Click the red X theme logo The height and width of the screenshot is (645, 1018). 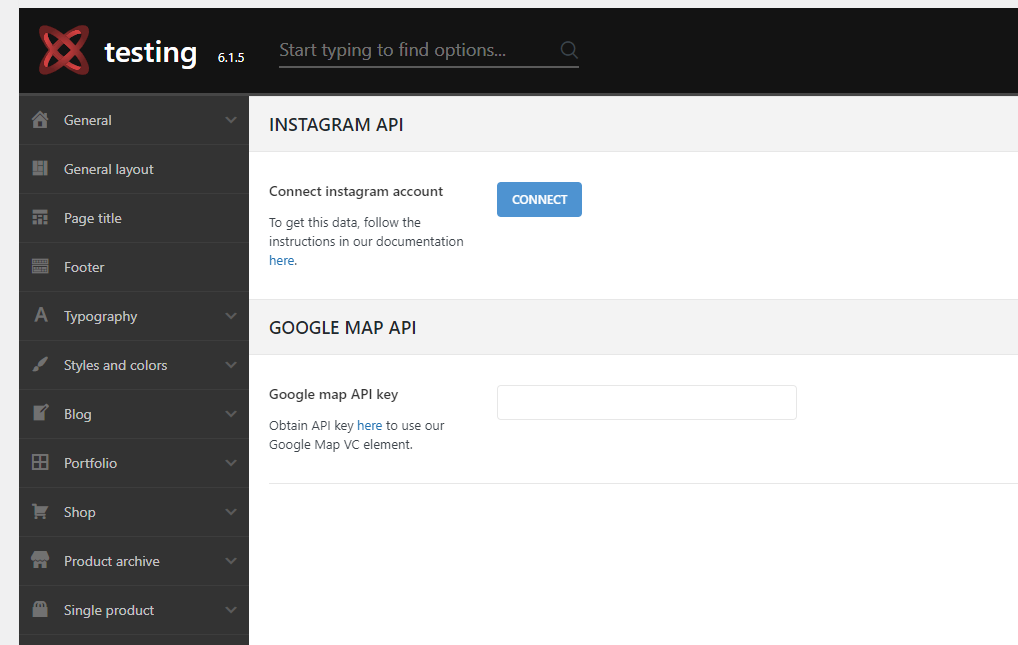tap(64, 50)
